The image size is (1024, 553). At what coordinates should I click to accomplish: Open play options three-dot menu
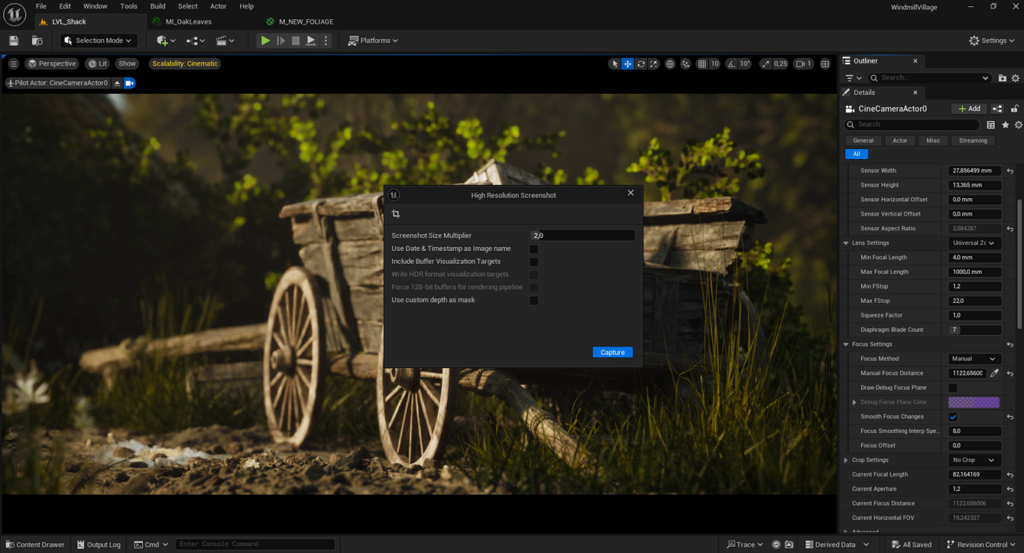pos(326,40)
